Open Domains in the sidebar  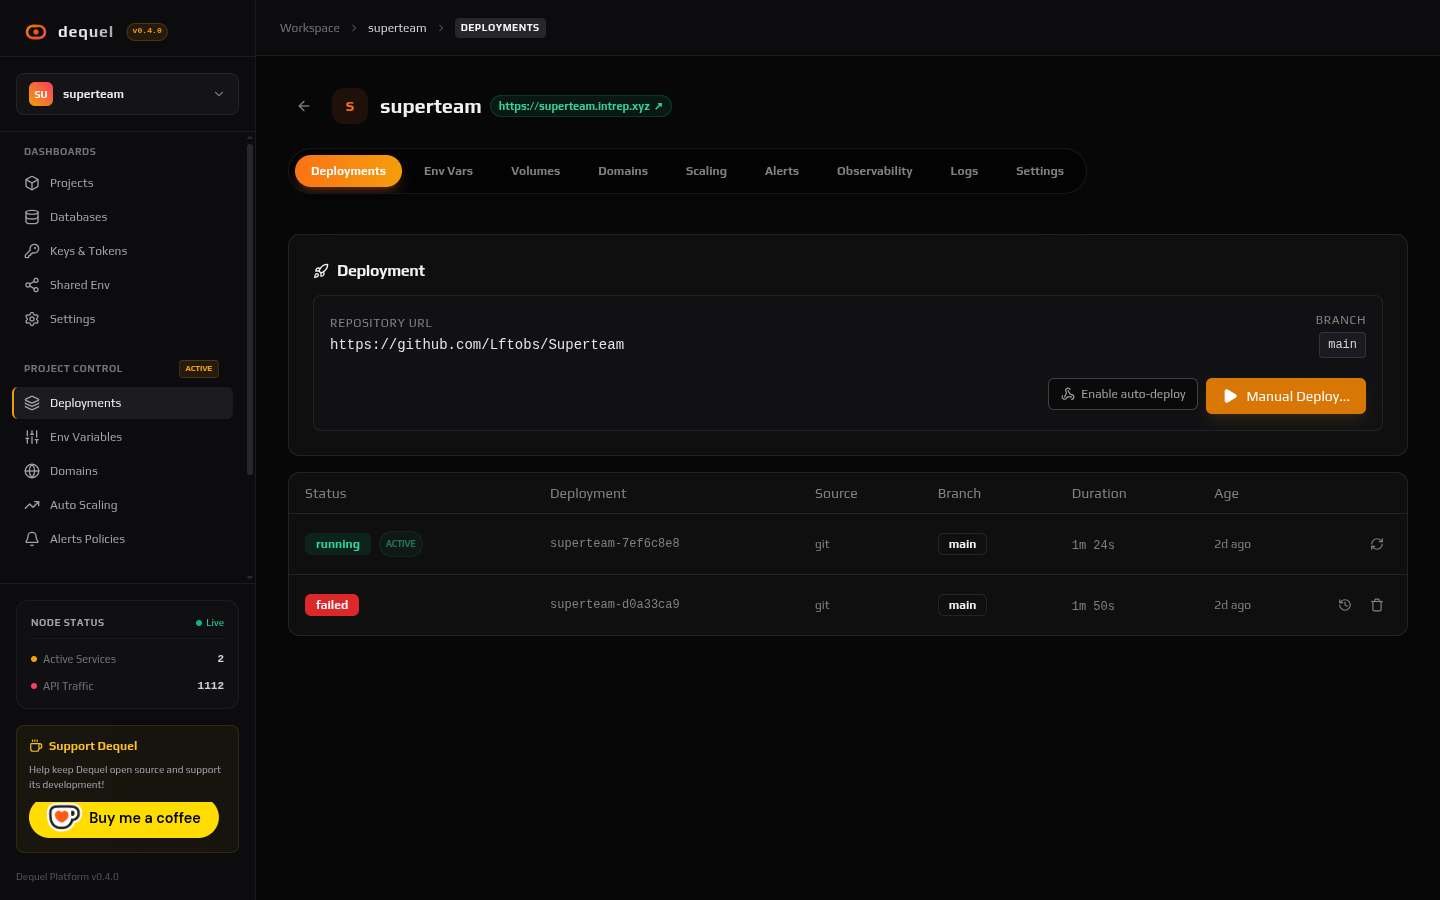pos(122,471)
